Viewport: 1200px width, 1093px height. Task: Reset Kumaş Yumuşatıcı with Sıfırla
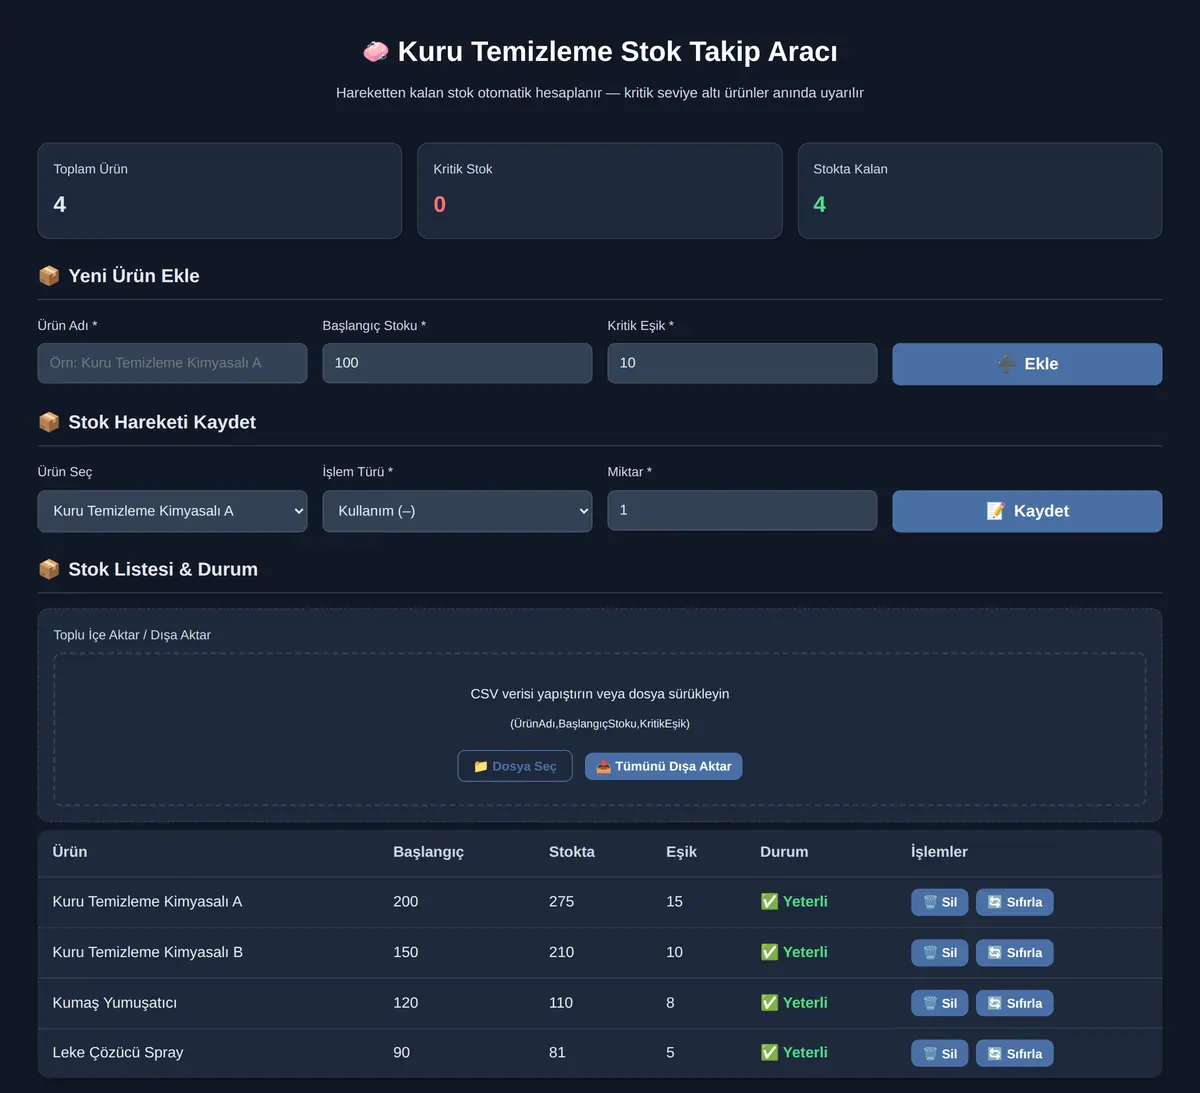pos(1014,1003)
